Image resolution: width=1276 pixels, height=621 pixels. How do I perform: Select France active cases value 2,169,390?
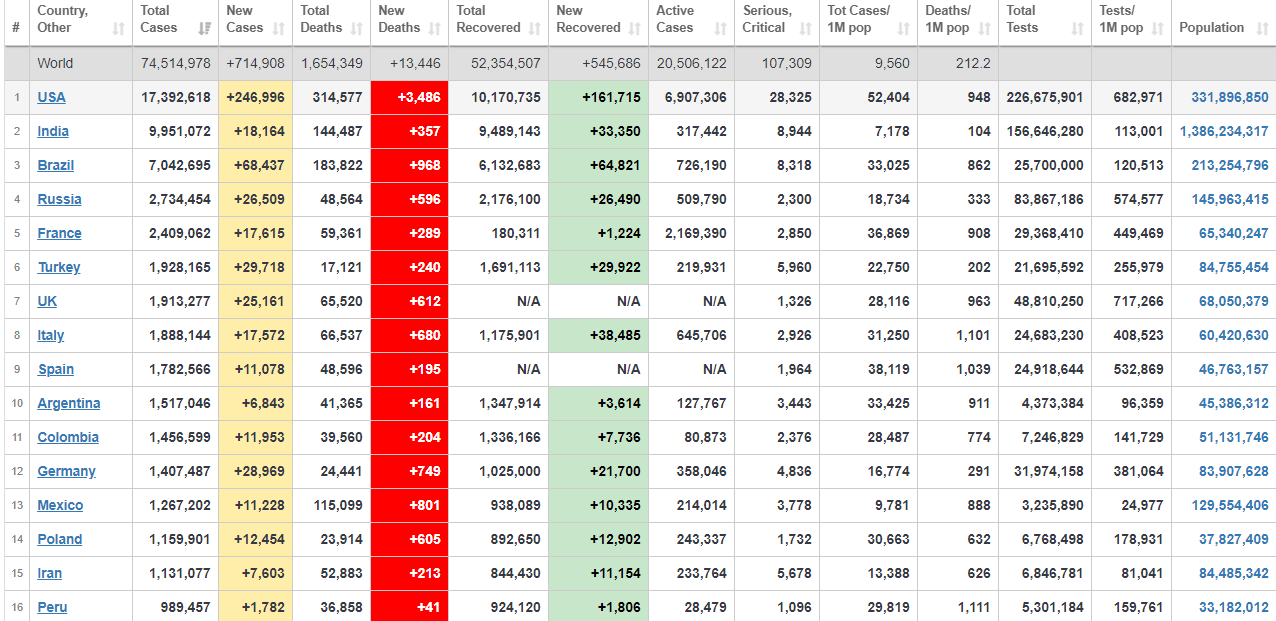(x=696, y=233)
